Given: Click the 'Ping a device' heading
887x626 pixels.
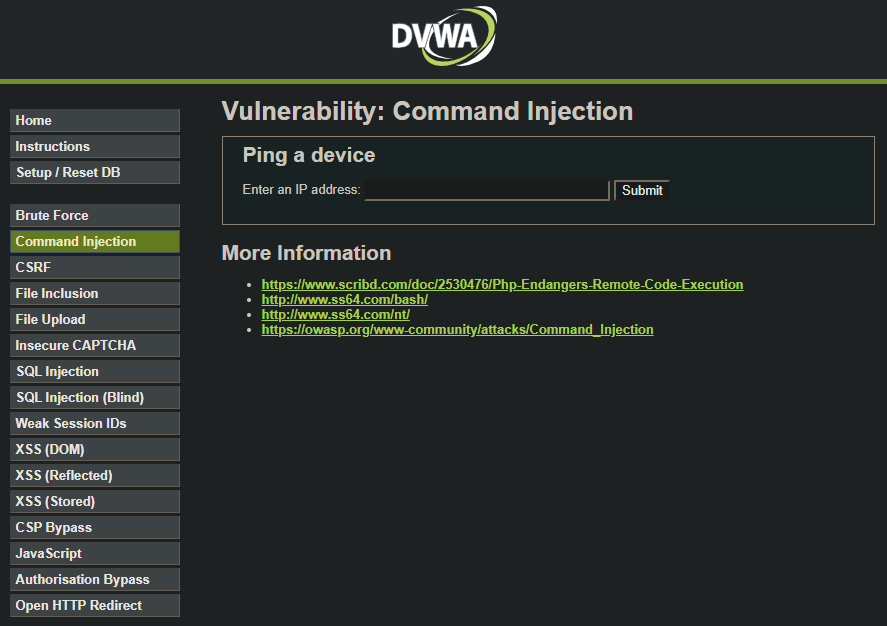Looking at the screenshot, I should click(x=309, y=156).
